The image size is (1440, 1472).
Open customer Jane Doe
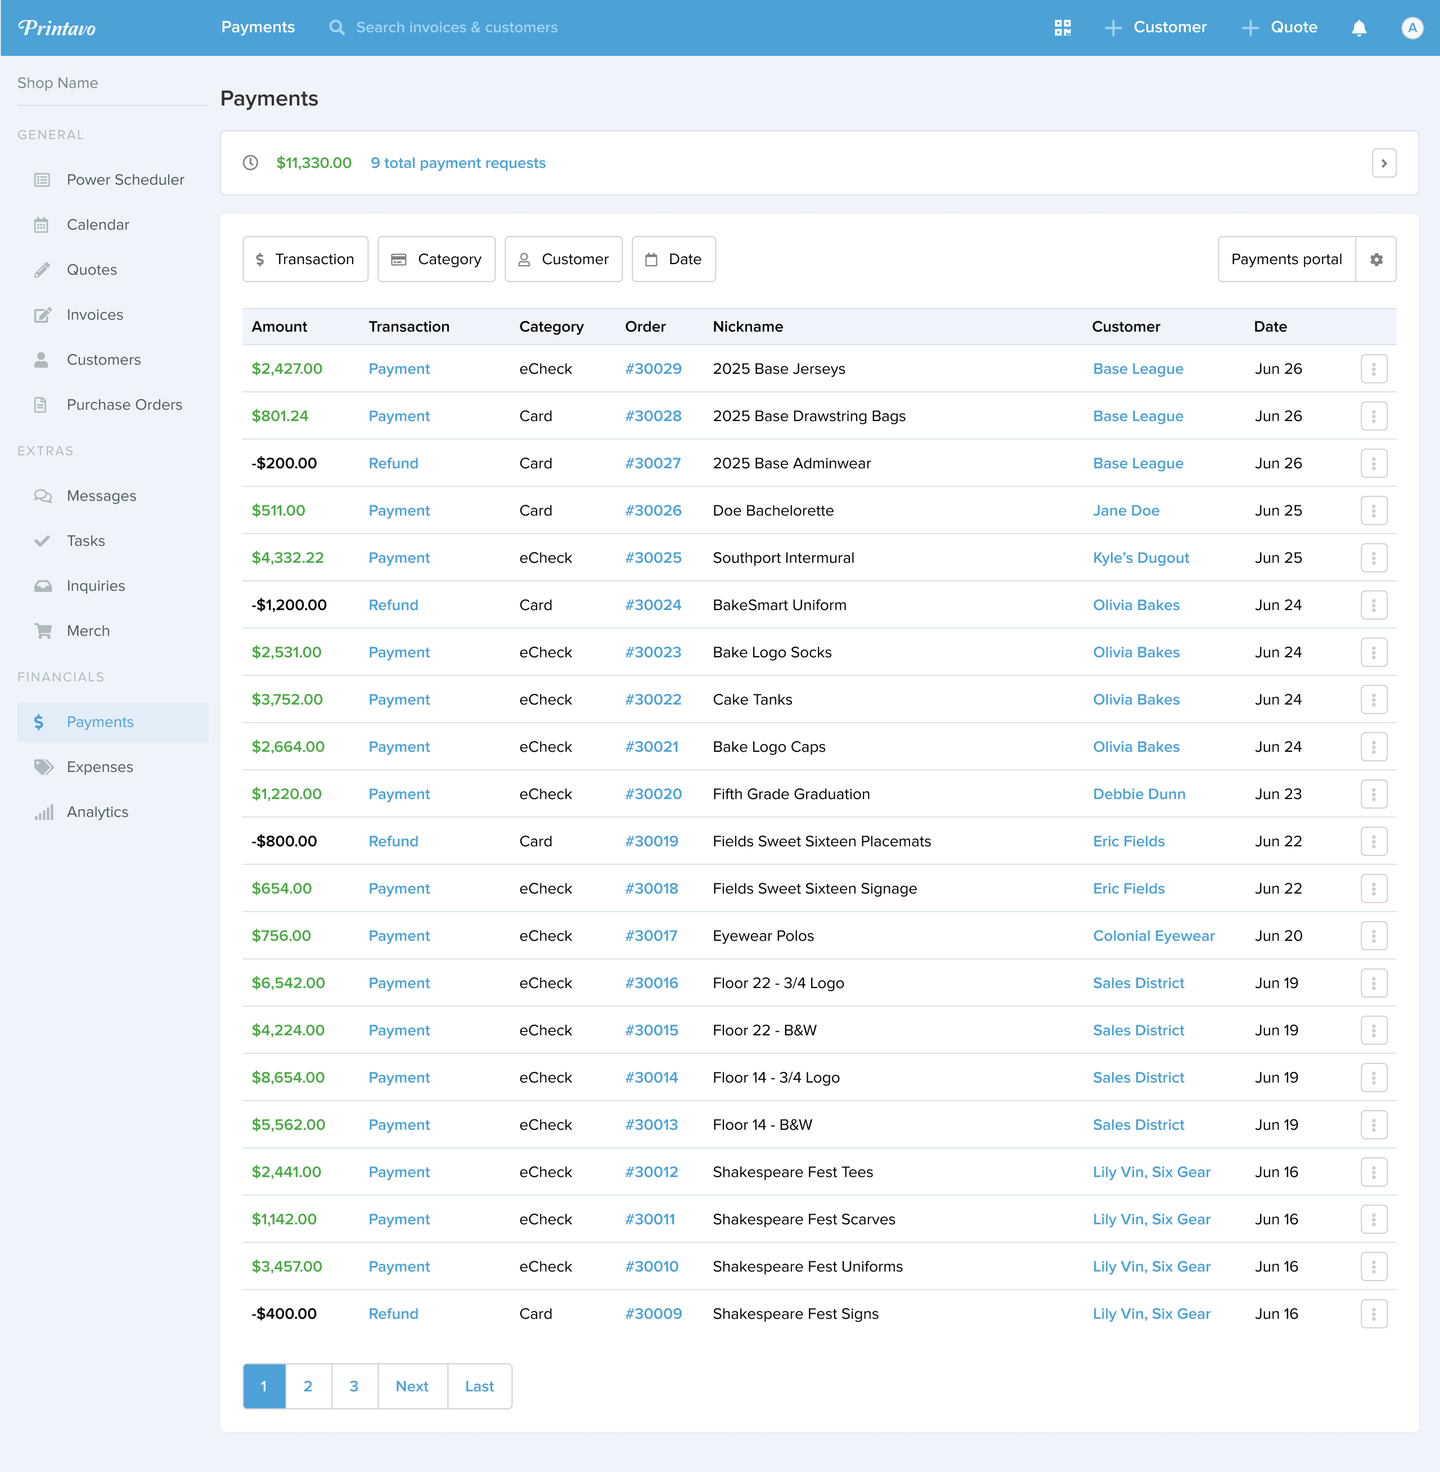tap(1126, 511)
